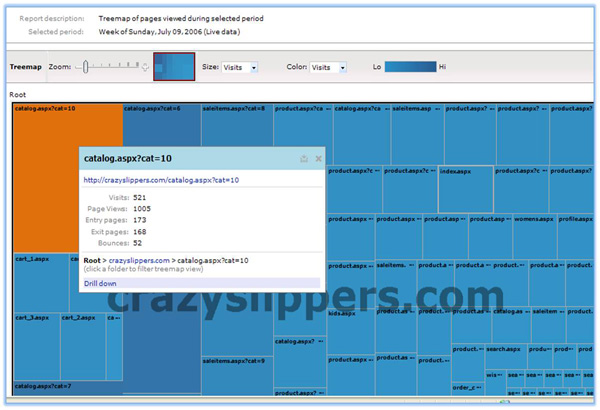Click the Lo-Hi color gradient bar
The image size is (600, 410).
point(410,67)
